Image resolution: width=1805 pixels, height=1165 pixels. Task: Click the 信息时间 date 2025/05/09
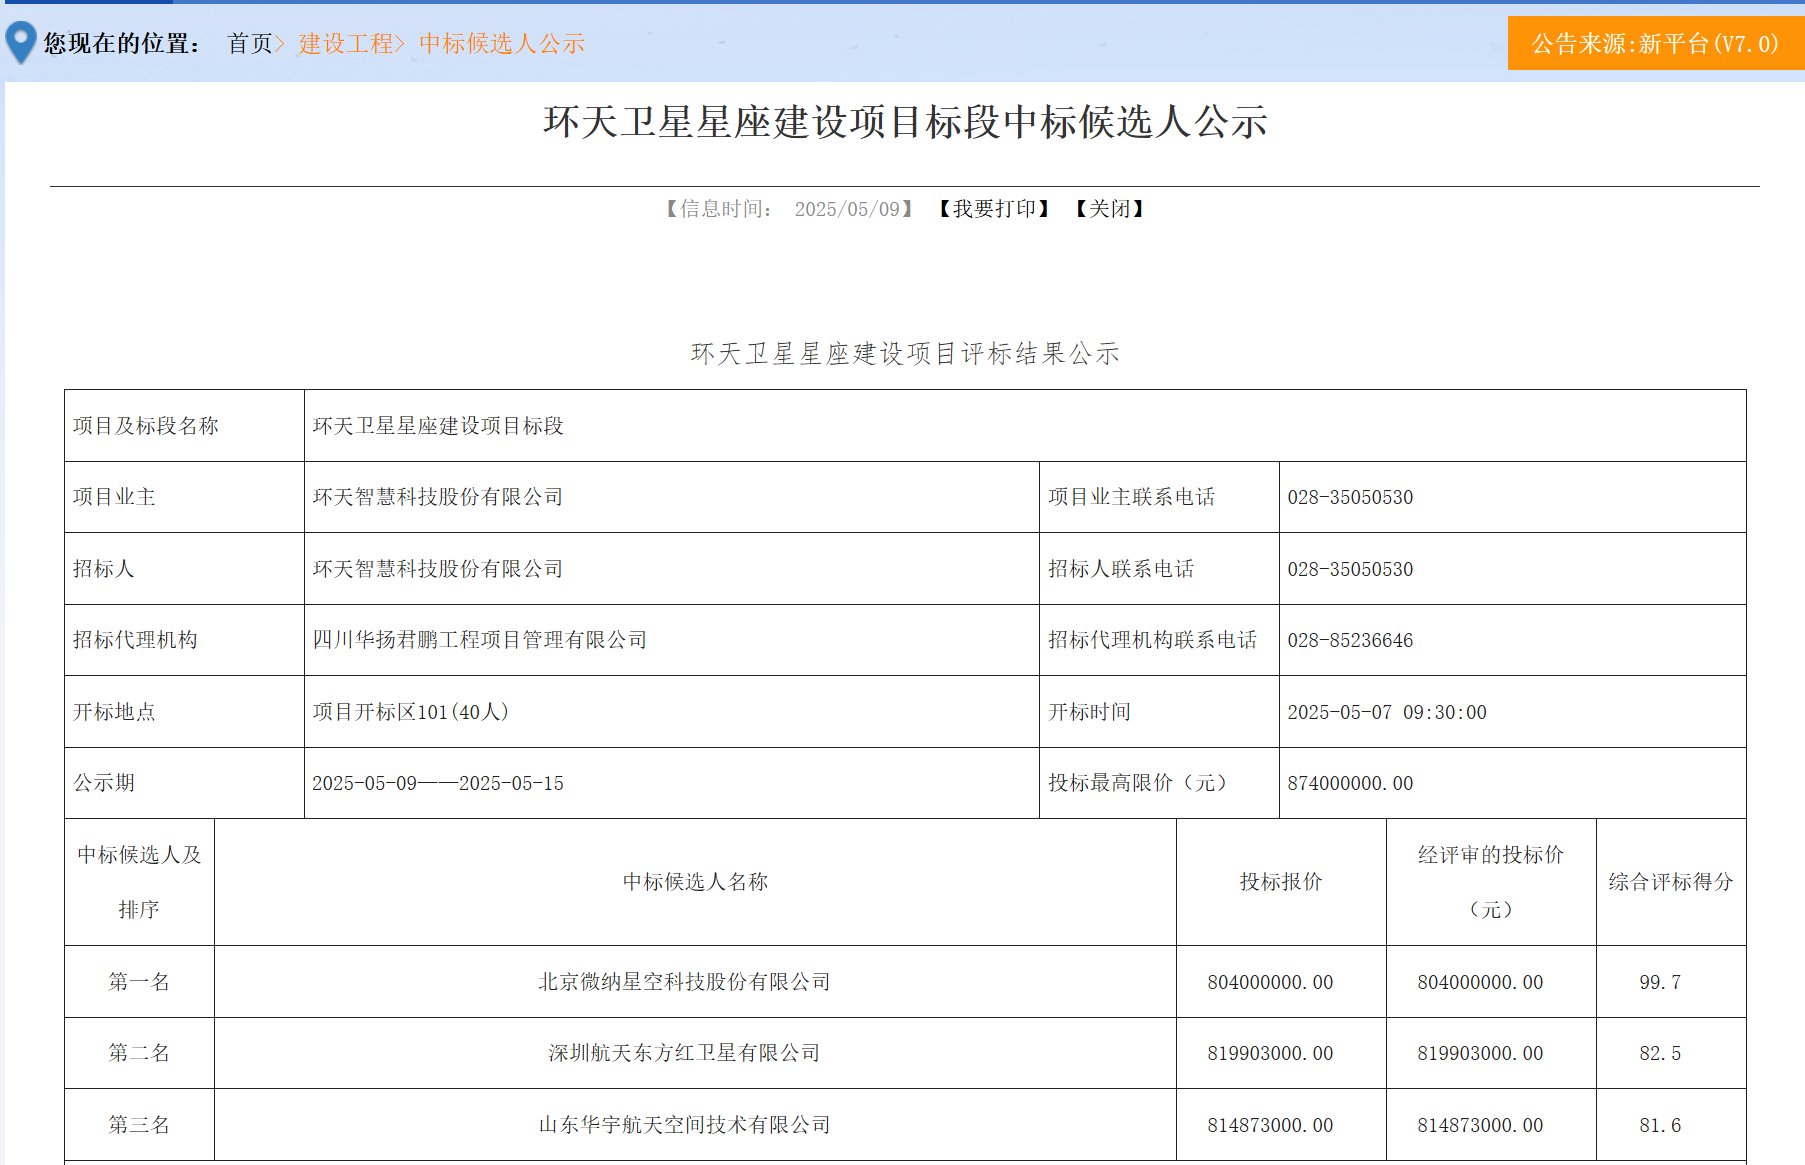tap(848, 209)
